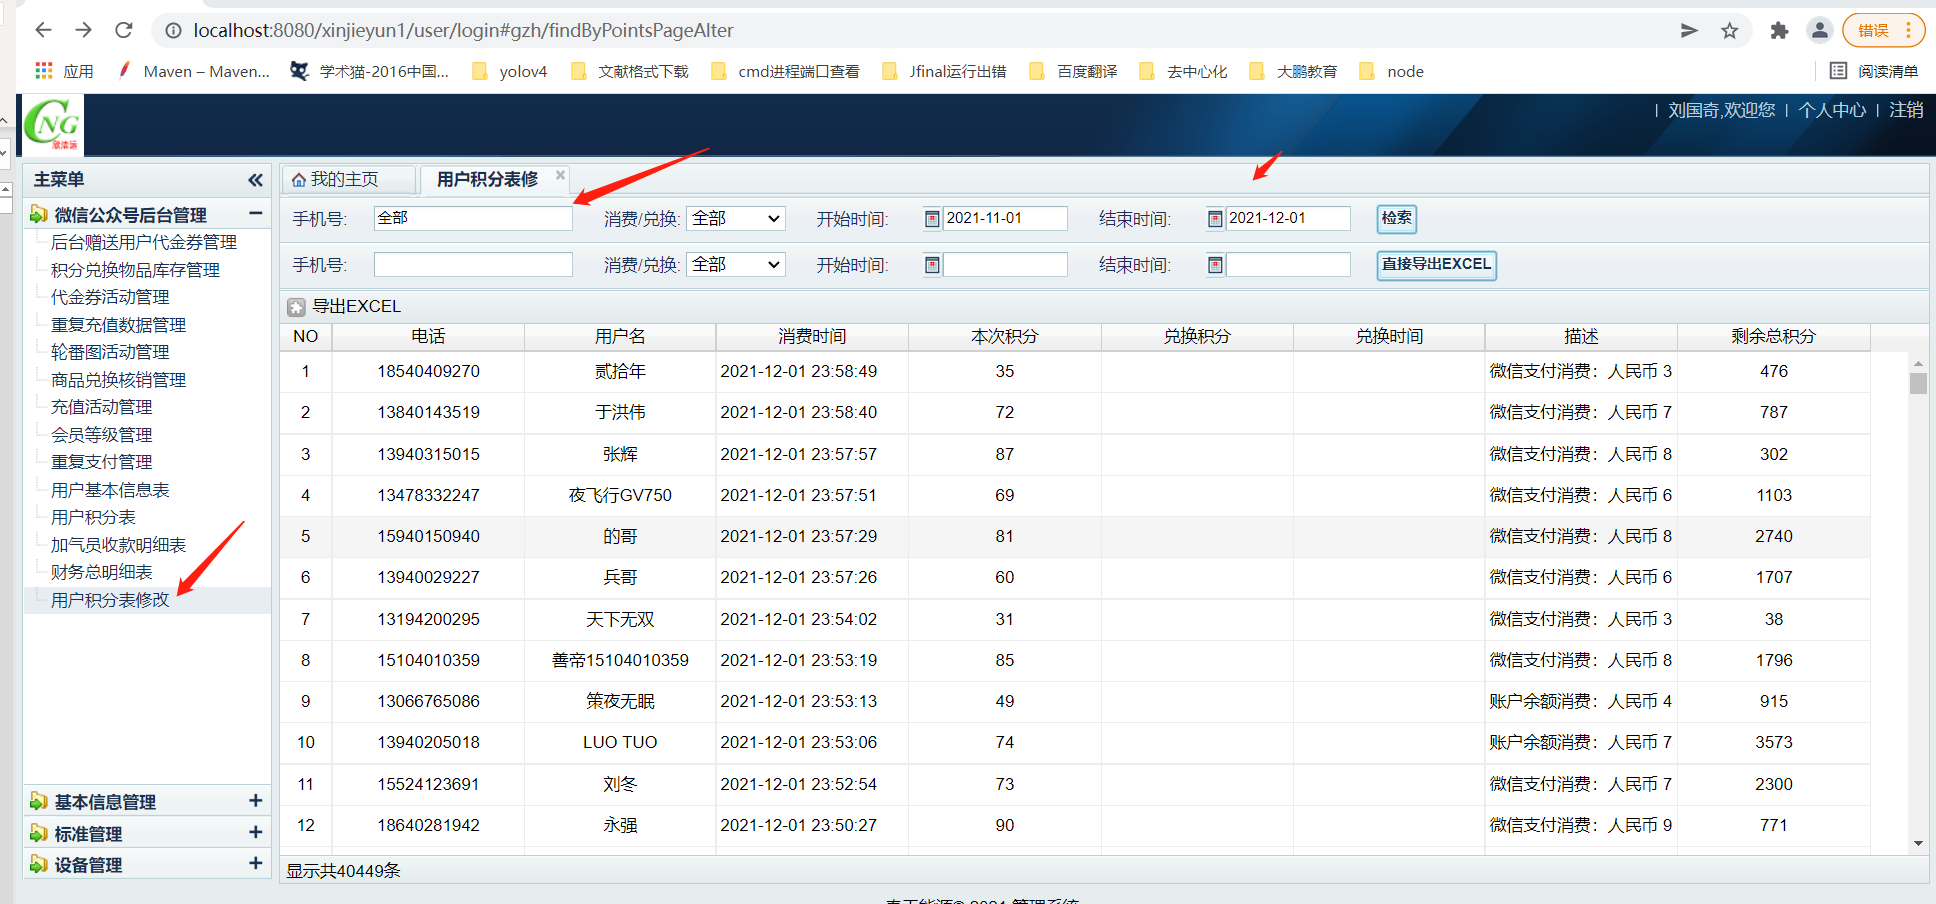Click the browser reload icon
The width and height of the screenshot is (1936, 904).
pyautogui.click(x=124, y=30)
